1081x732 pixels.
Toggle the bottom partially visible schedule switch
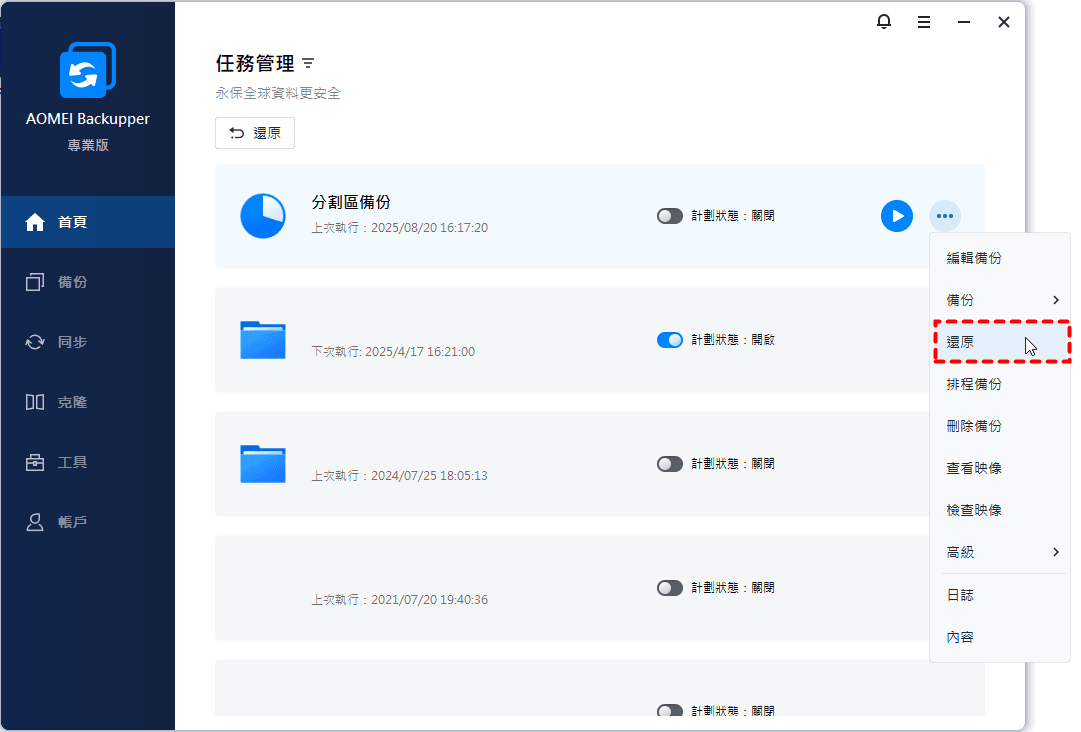(x=669, y=710)
